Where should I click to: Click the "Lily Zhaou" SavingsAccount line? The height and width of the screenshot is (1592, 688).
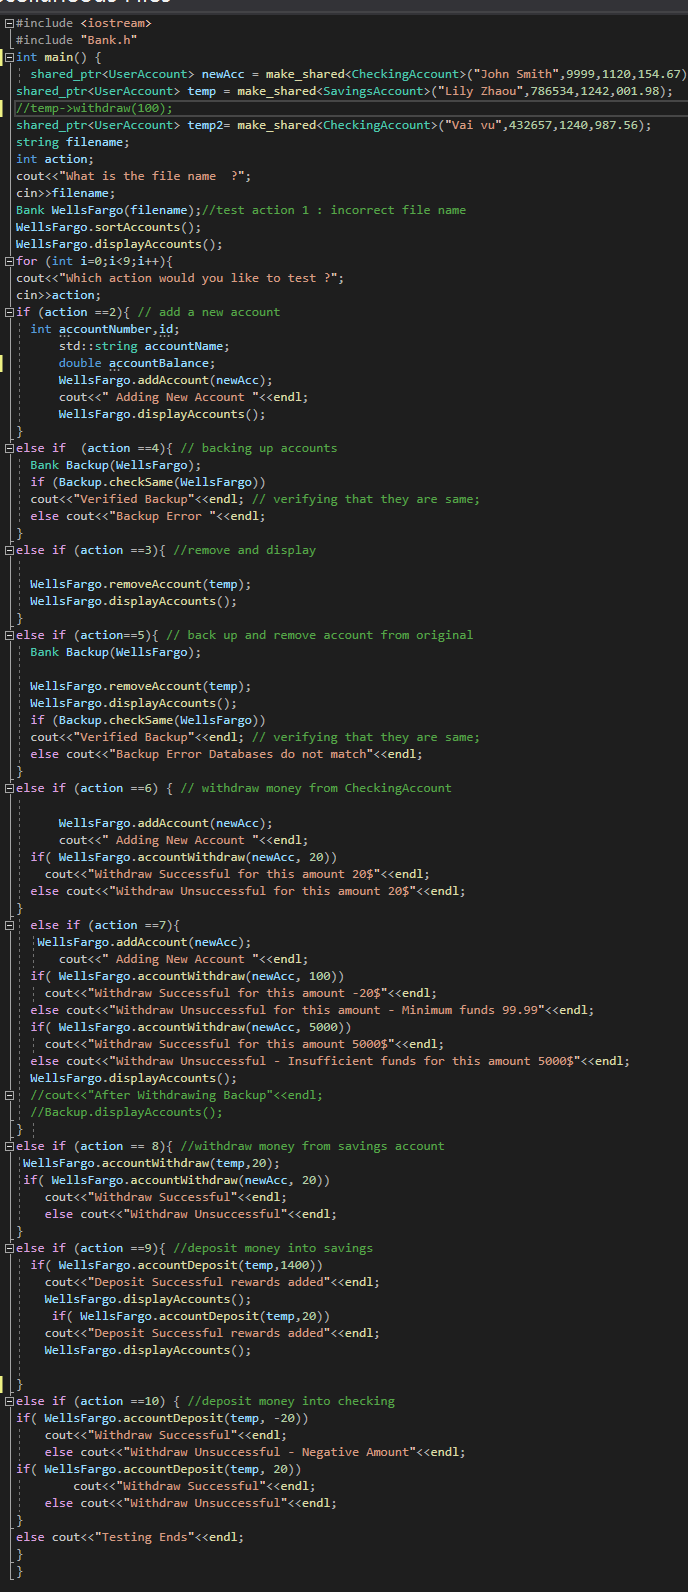344,91
